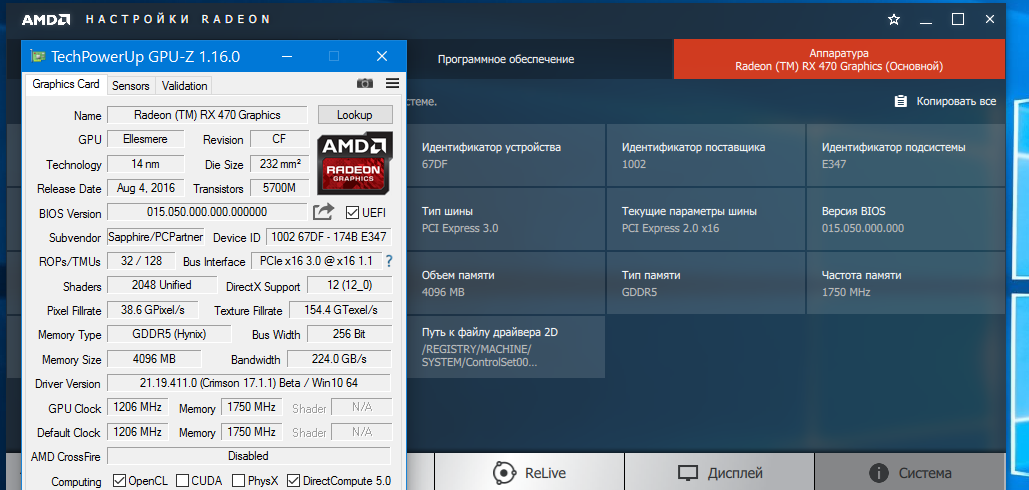The image size is (1029, 490).
Task: Click the Bus Interface question mark
Action: [x=389, y=261]
